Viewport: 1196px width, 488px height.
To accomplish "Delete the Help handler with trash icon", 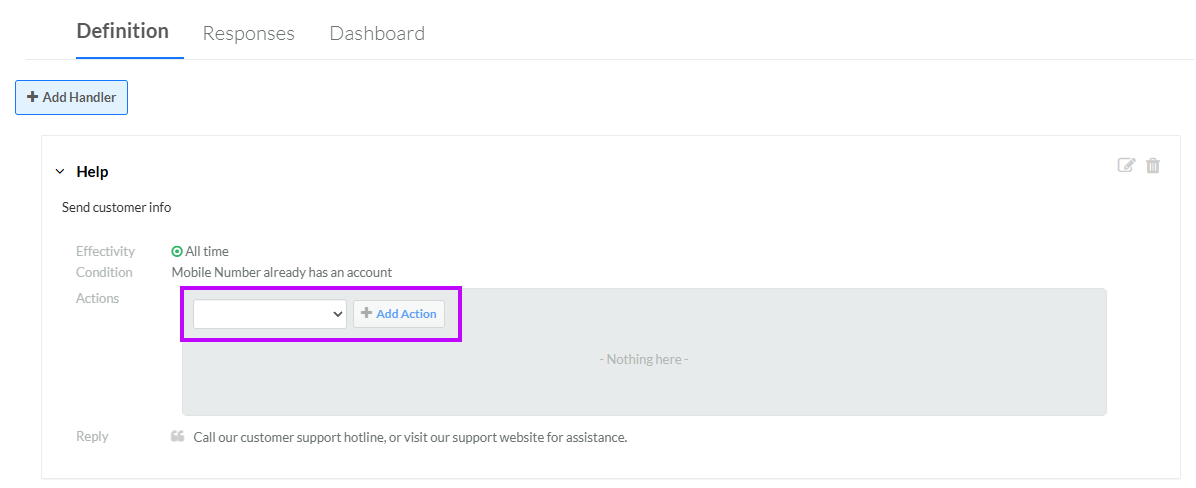I will click(1153, 165).
